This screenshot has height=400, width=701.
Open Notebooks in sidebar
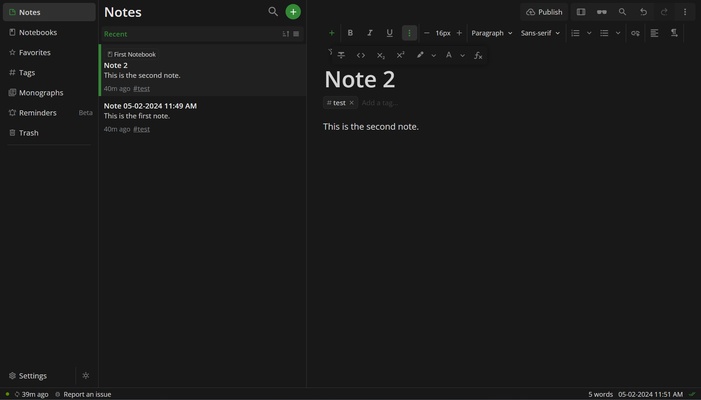tap(49, 32)
